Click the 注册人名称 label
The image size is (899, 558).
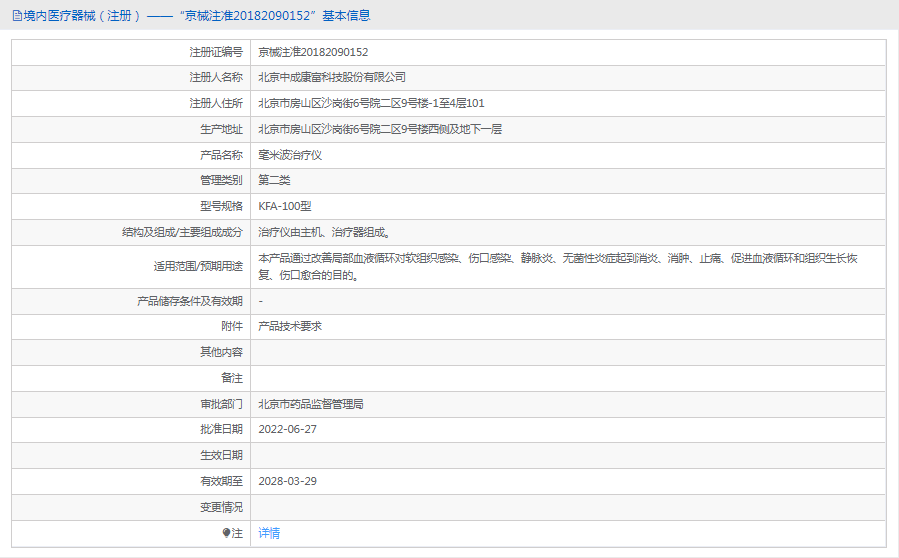[216, 77]
